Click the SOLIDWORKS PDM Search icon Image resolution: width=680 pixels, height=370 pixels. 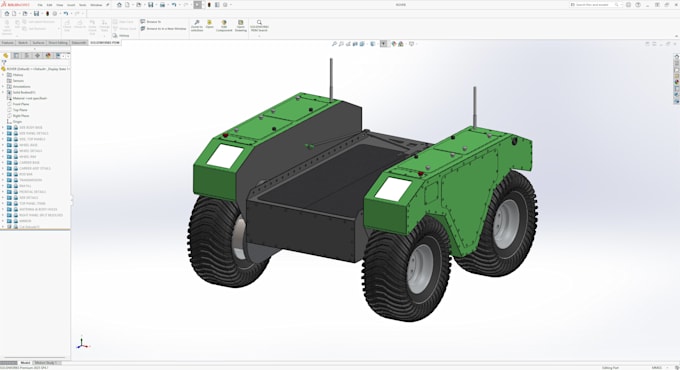[259, 26]
